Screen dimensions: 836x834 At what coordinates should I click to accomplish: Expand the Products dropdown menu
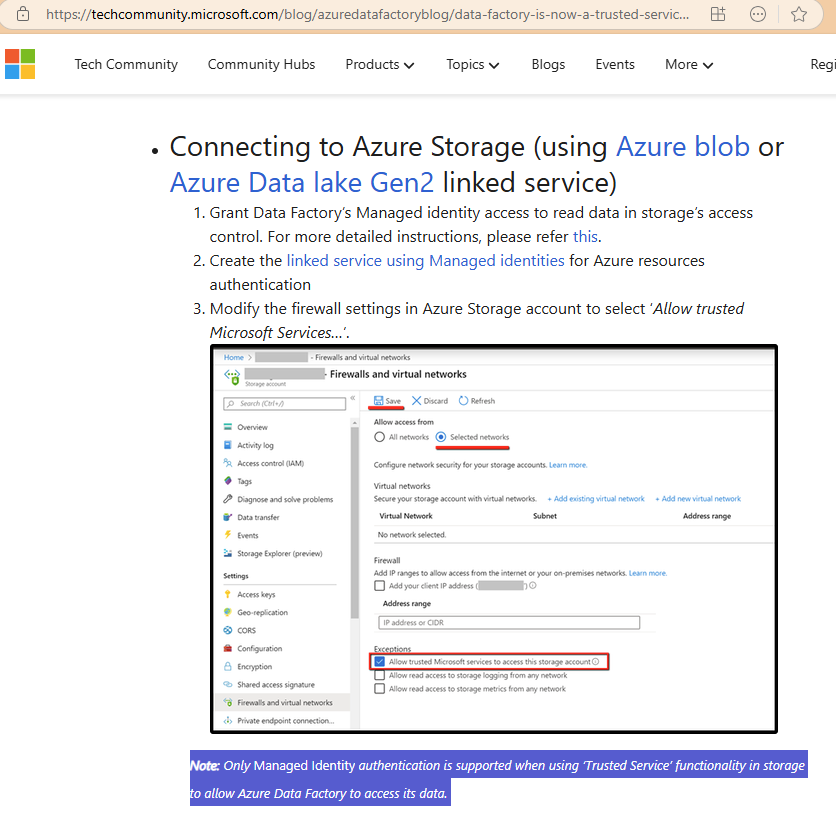(x=380, y=65)
